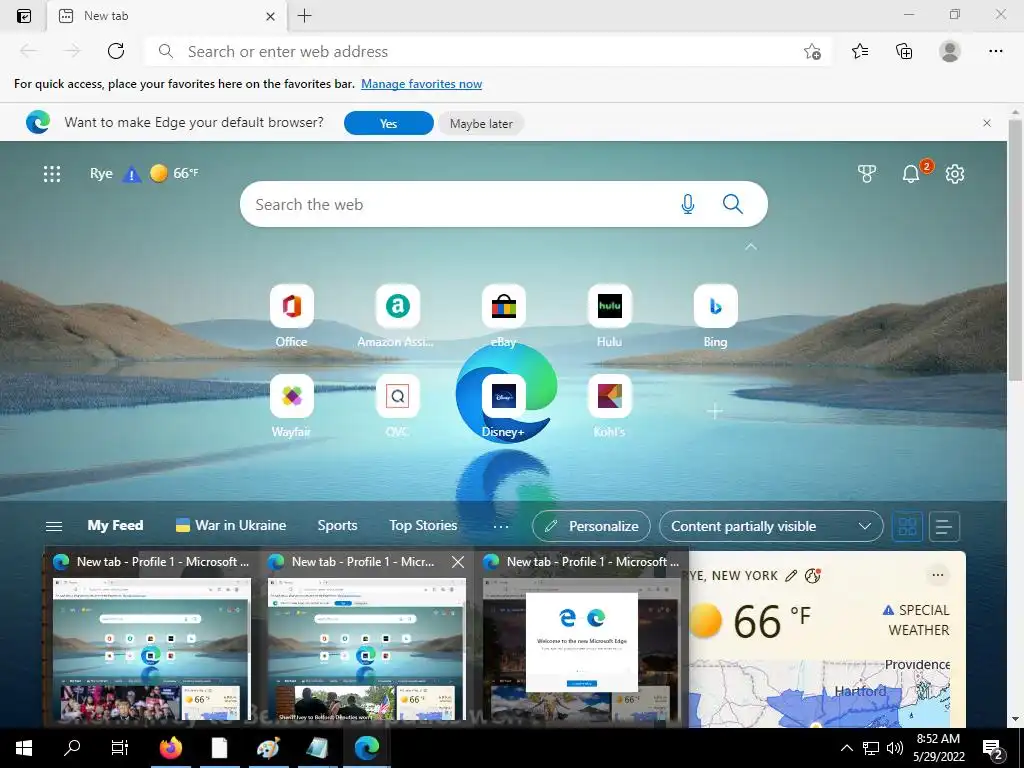The image size is (1024, 768).
Task: Add this page to favorites star icon
Action: point(812,51)
